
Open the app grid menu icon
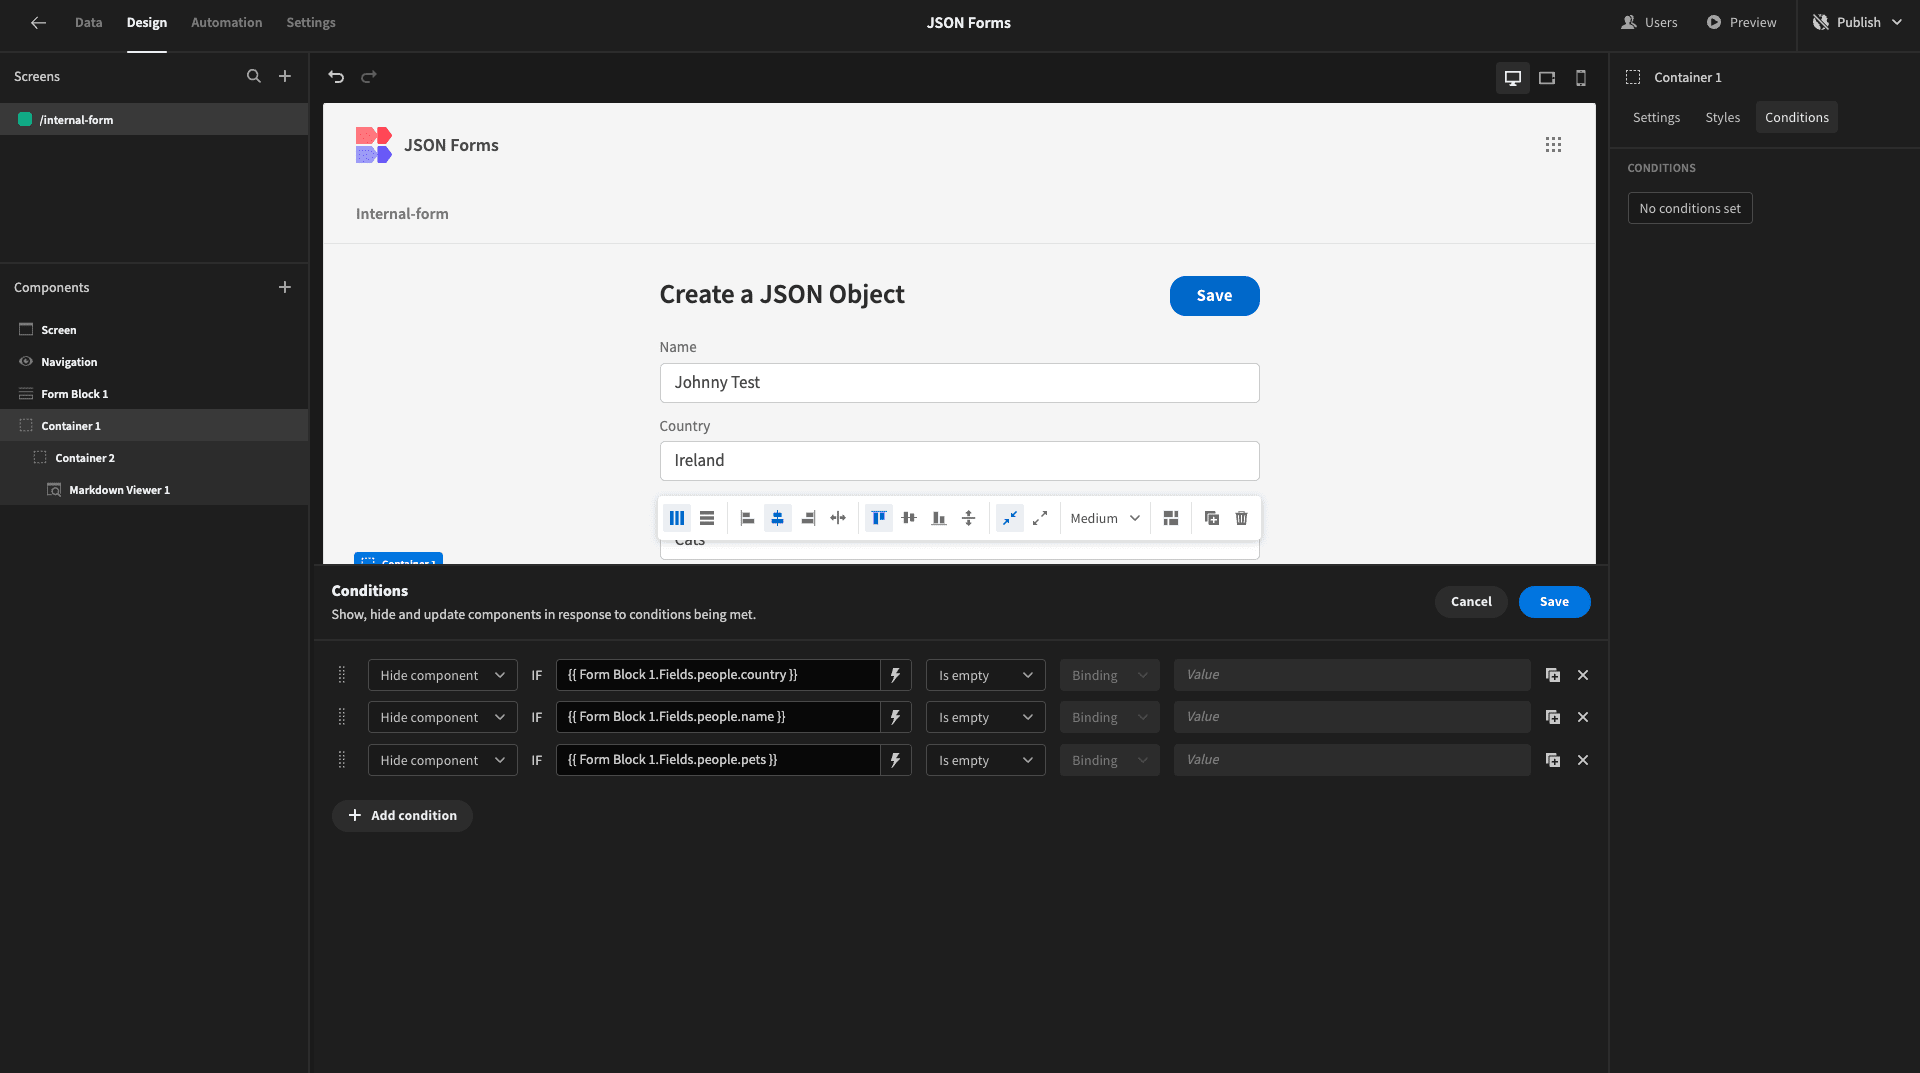click(x=1553, y=145)
